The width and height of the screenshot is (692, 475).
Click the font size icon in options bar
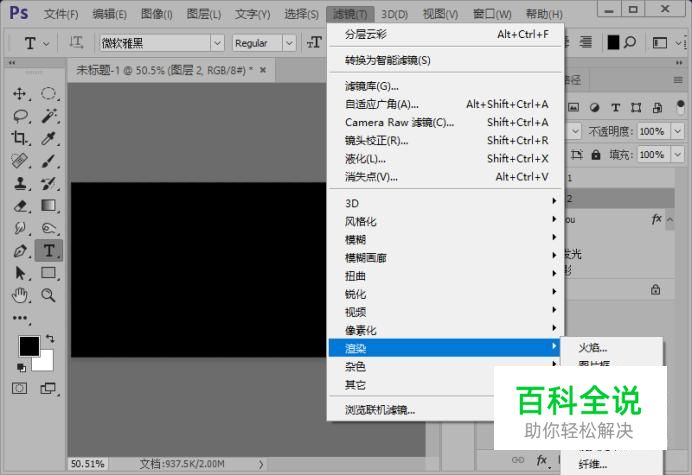point(314,43)
